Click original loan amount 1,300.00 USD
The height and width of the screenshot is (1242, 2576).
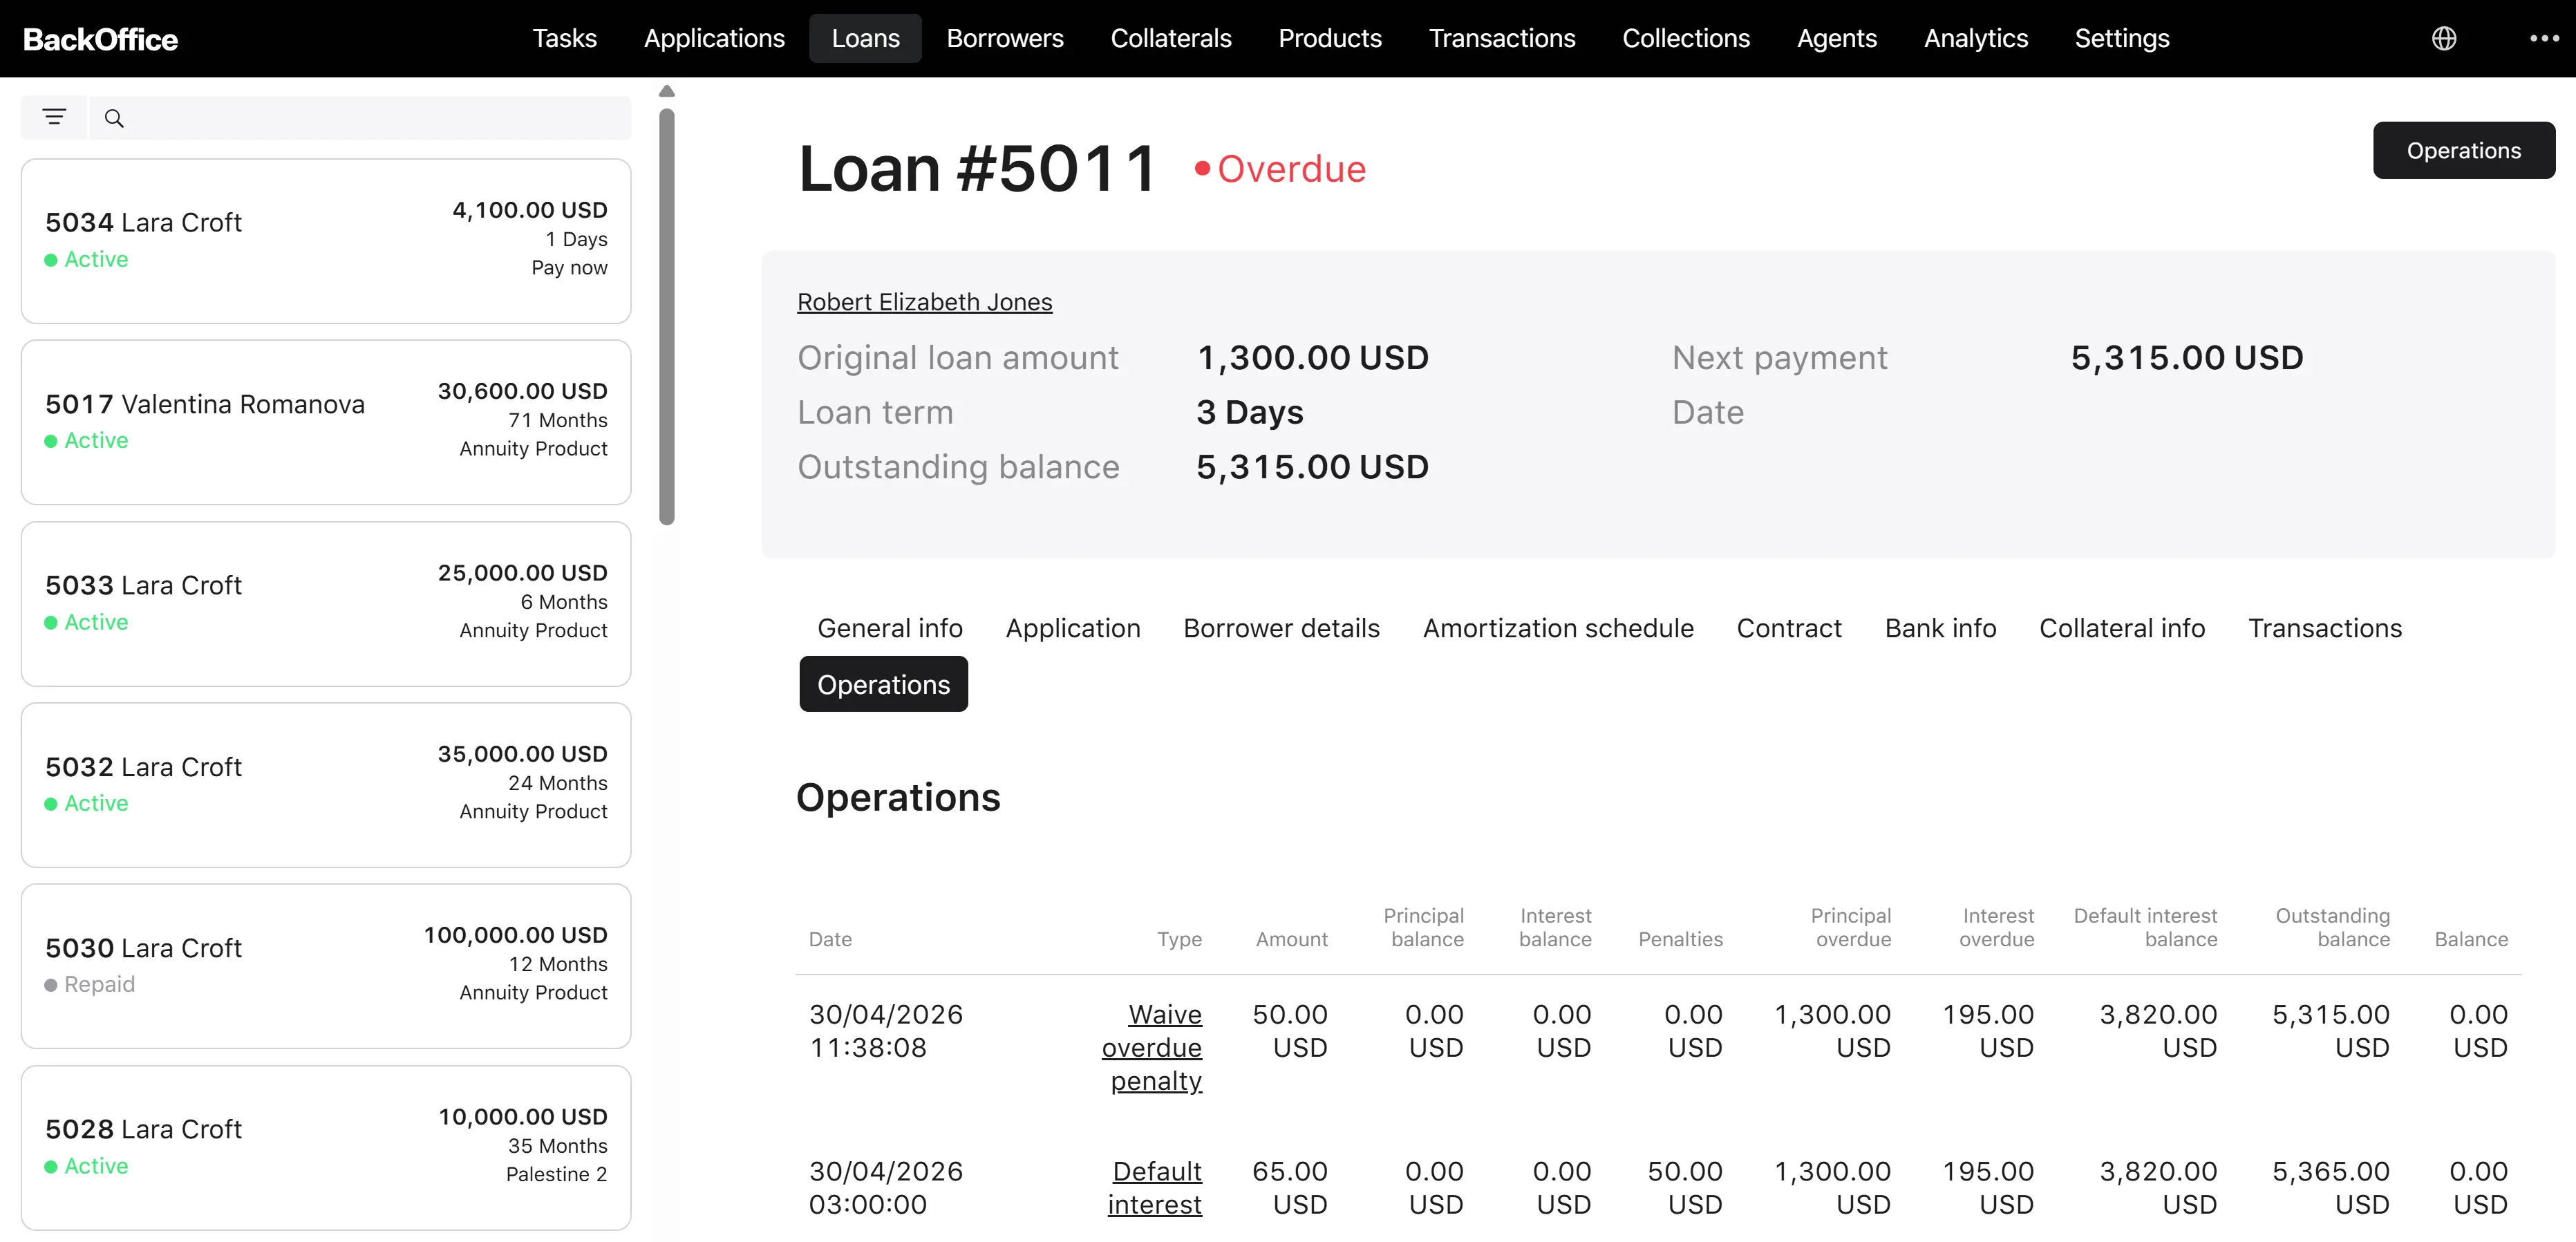[x=1312, y=357]
